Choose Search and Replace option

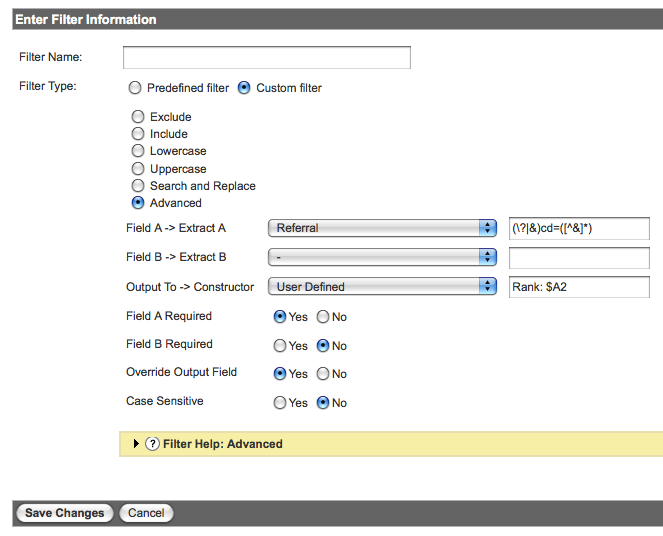[138, 186]
